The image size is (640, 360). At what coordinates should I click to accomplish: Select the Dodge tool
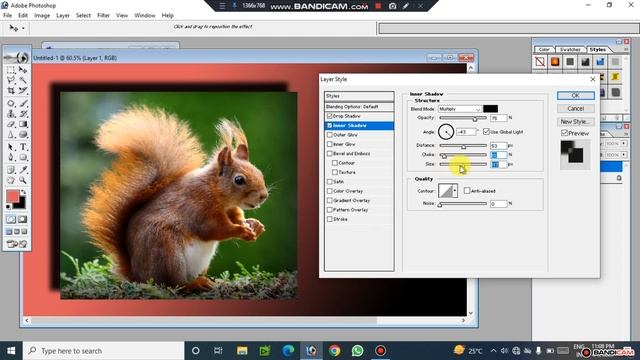[x=23, y=134]
